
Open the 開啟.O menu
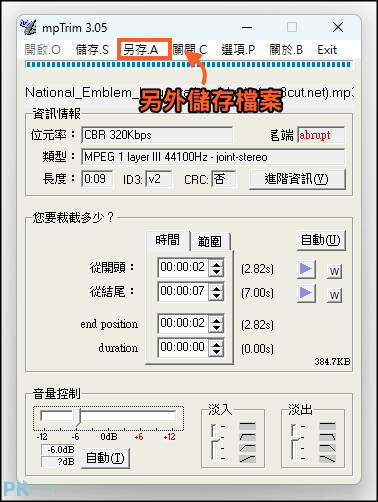tap(42, 50)
